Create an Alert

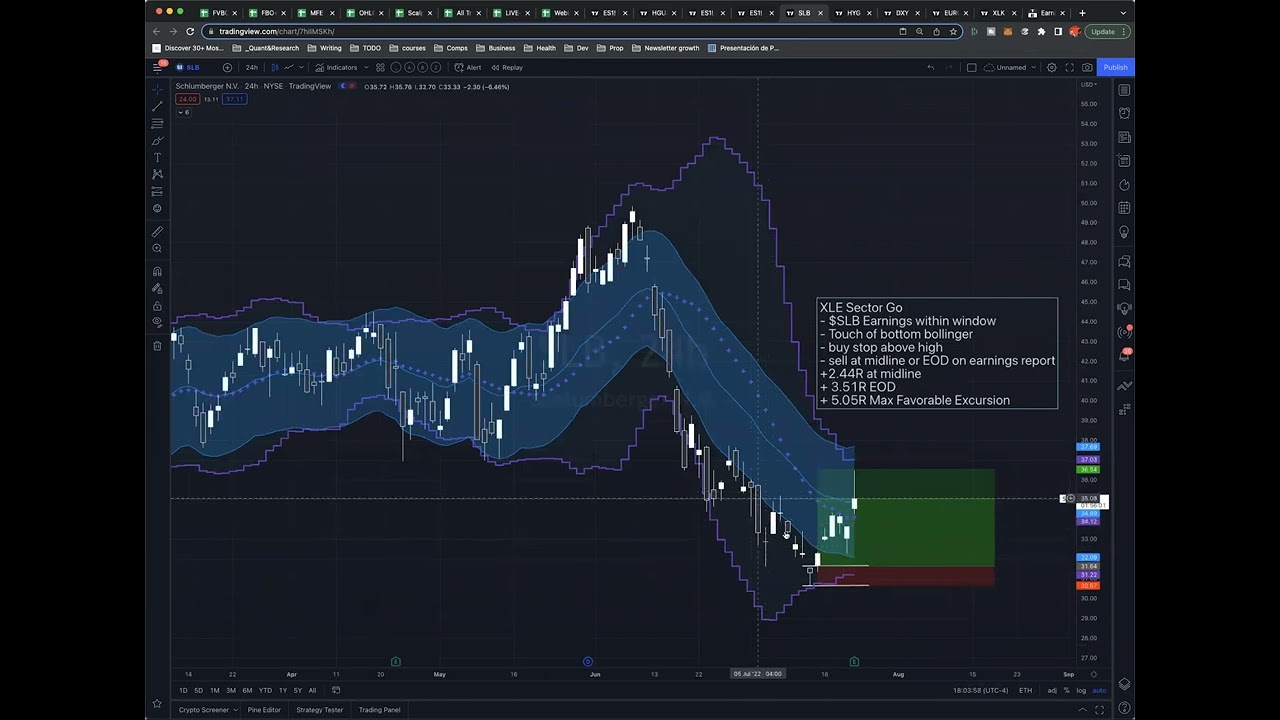tap(468, 67)
